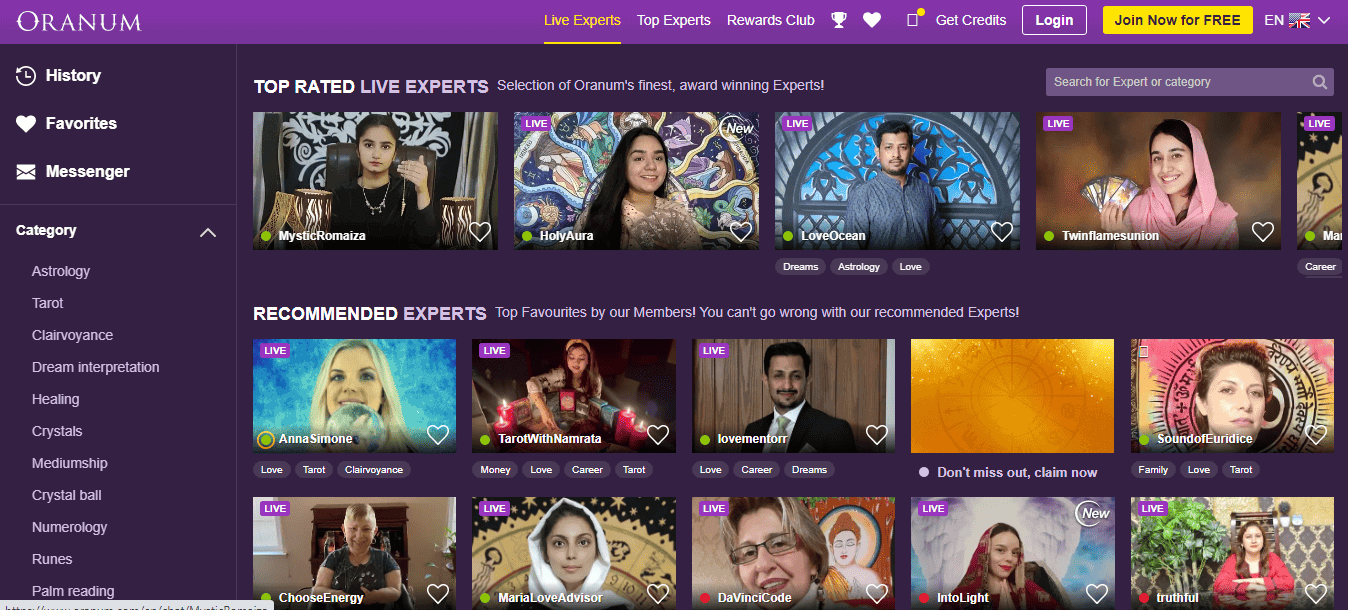
Task: Click Dreams tag under lovementorr
Action: click(x=809, y=469)
